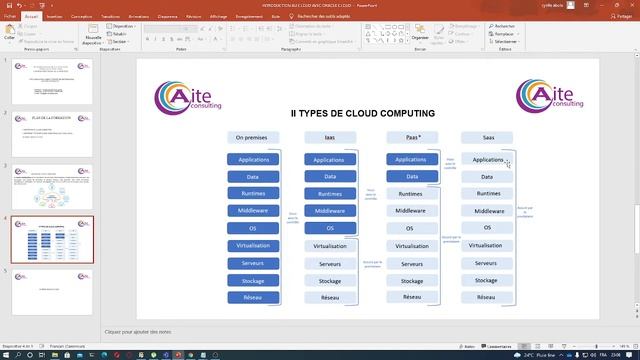Open PowerPoint icon in taskbar
The height and width of the screenshot is (360, 640).
pos(178,355)
